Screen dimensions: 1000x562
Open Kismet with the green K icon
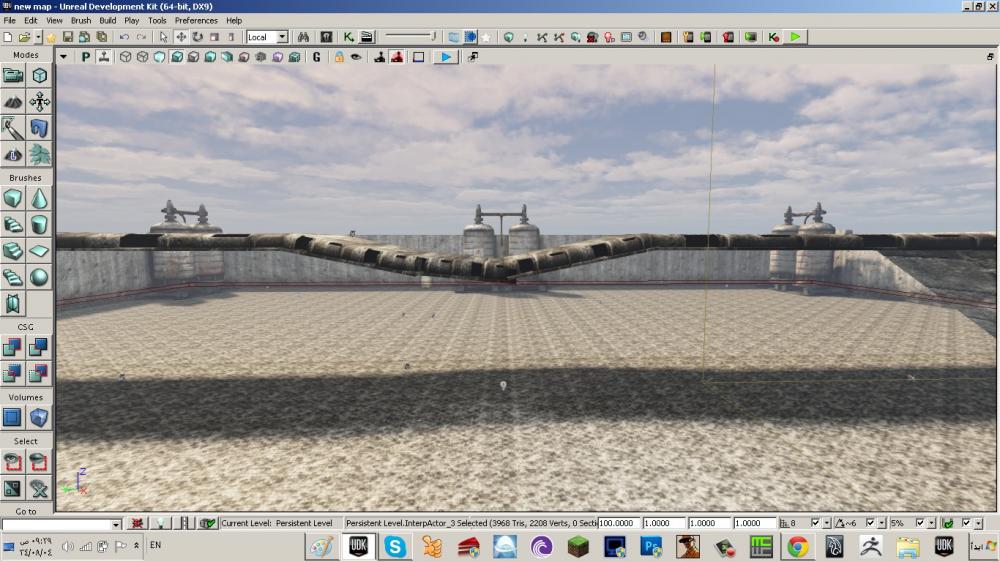(x=348, y=37)
